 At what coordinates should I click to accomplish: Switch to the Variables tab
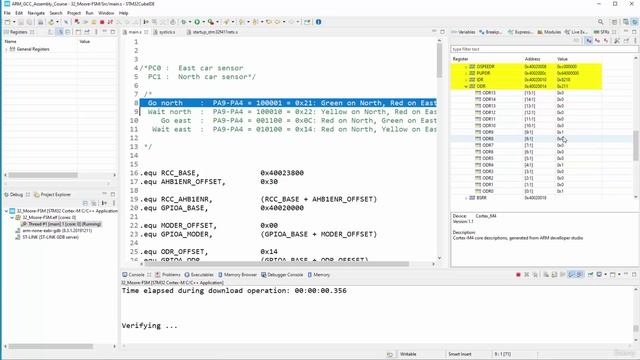click(x=463, y=32)
